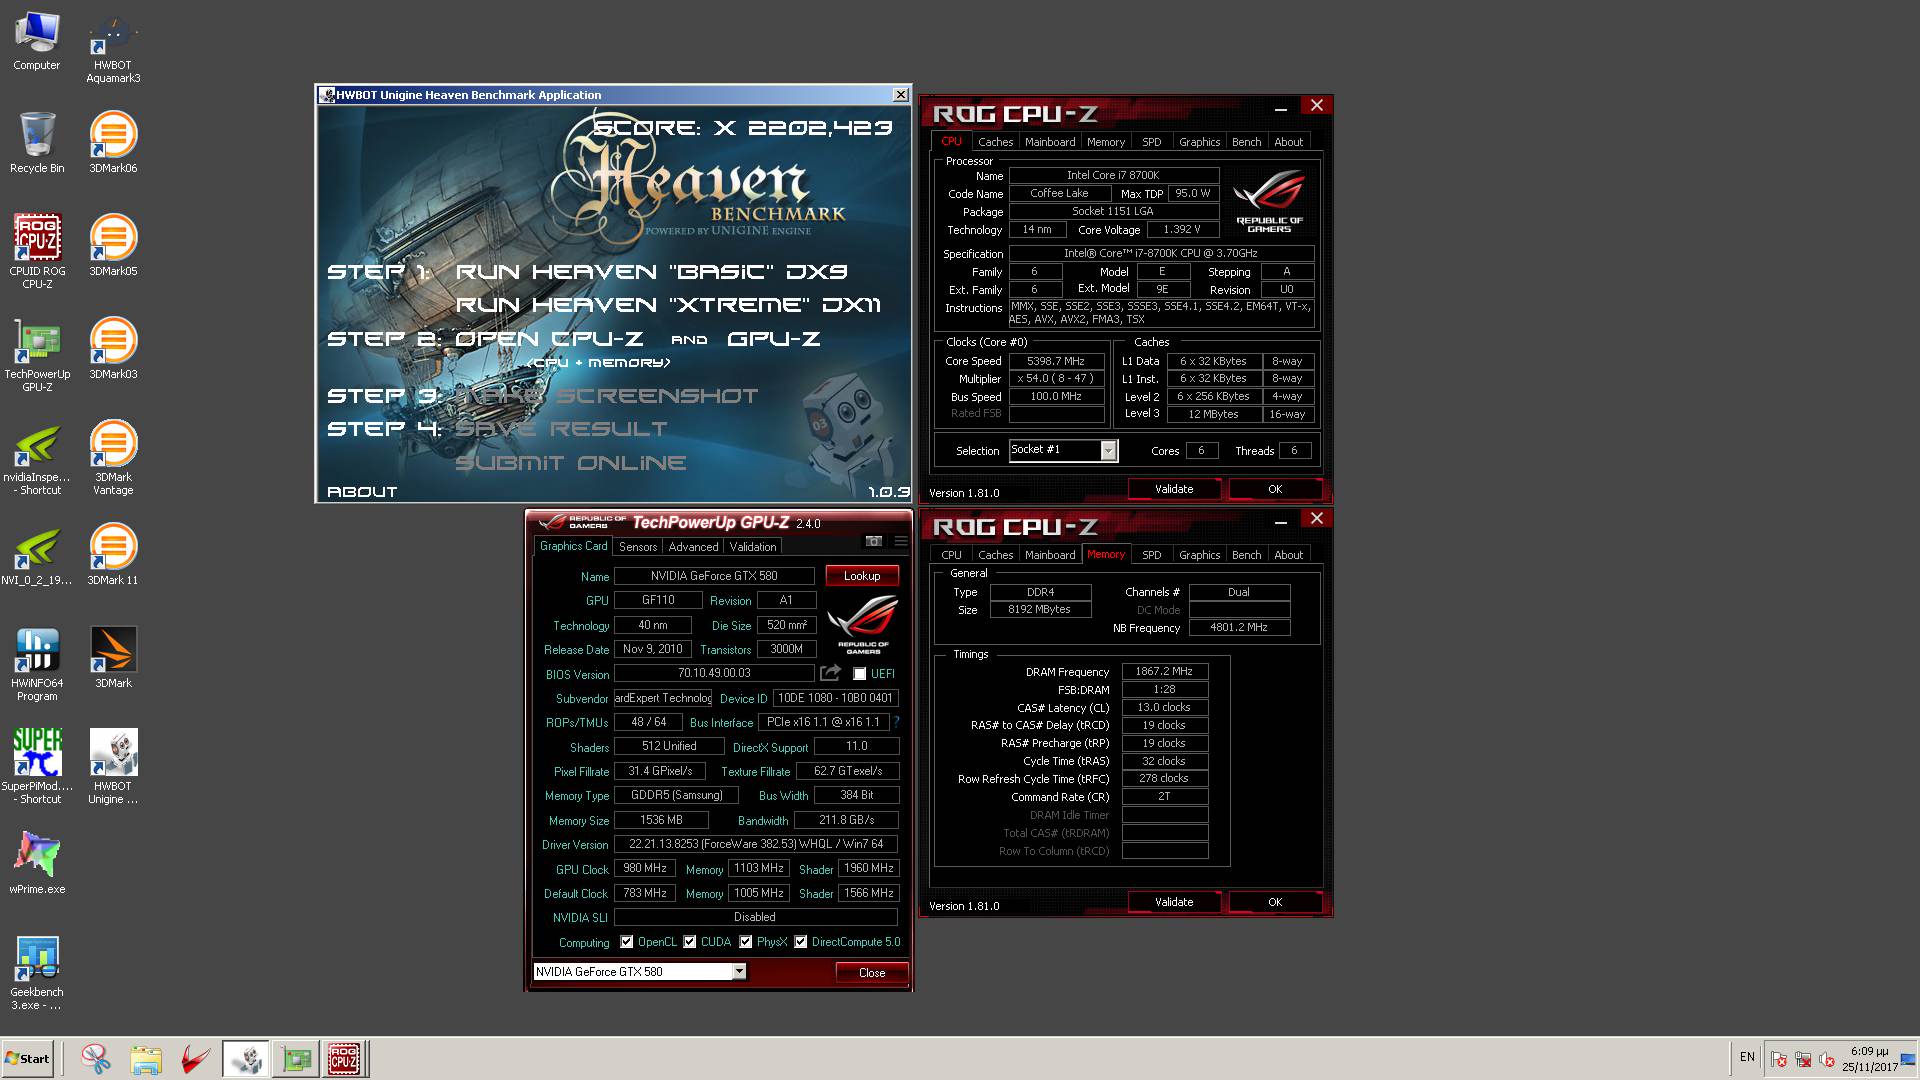Open the Recycle Bin icon
This screenshot has height=1080, width=1920.
pos(37,142)
